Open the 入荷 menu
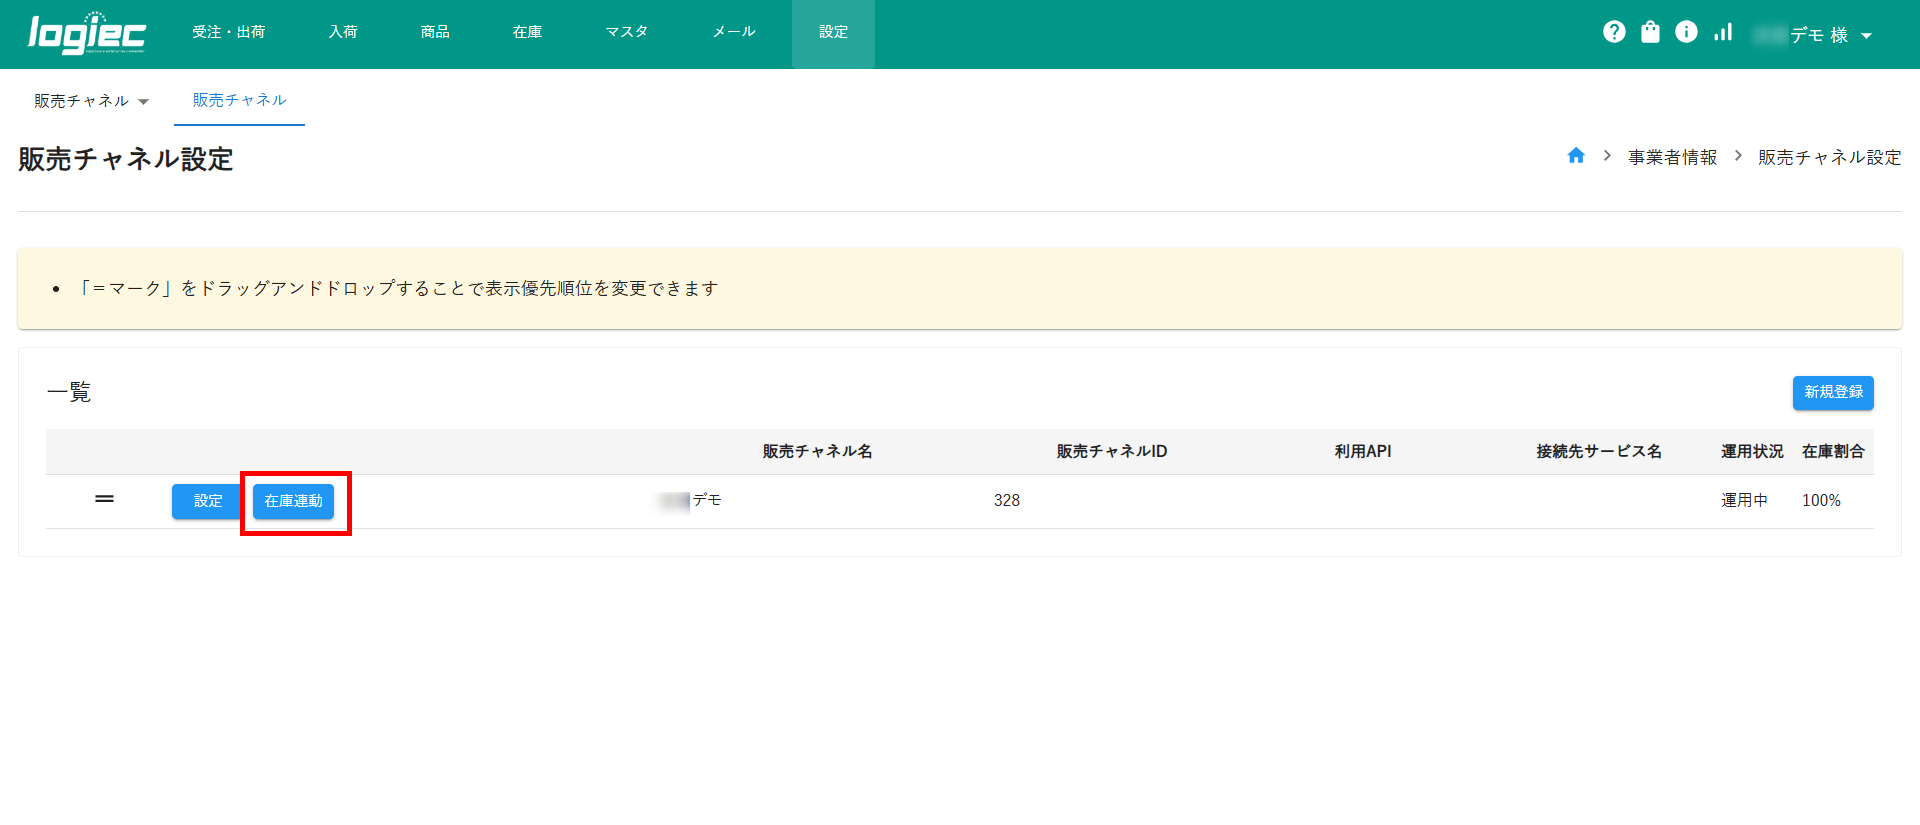Image resolution: width=1920 pixels, height=825 pixels. (x=343, y=32)
